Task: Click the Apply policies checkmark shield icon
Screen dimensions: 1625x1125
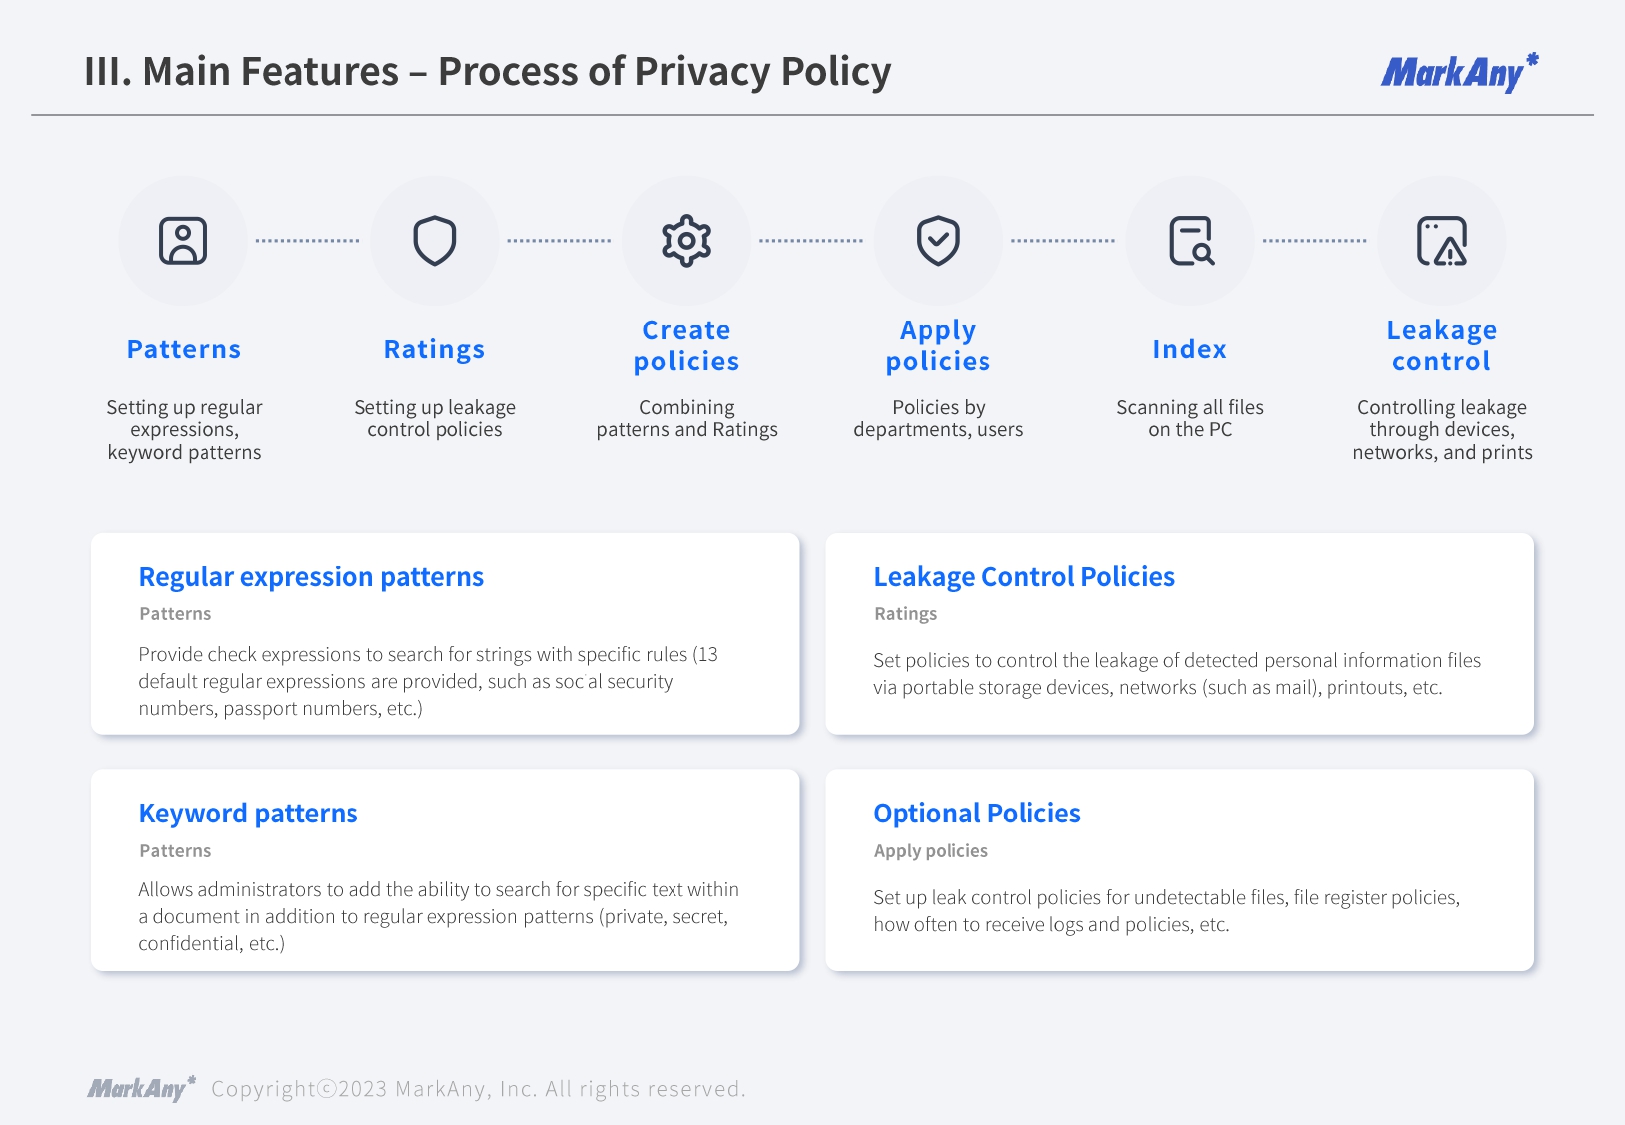Action: [x=938, y=241]
